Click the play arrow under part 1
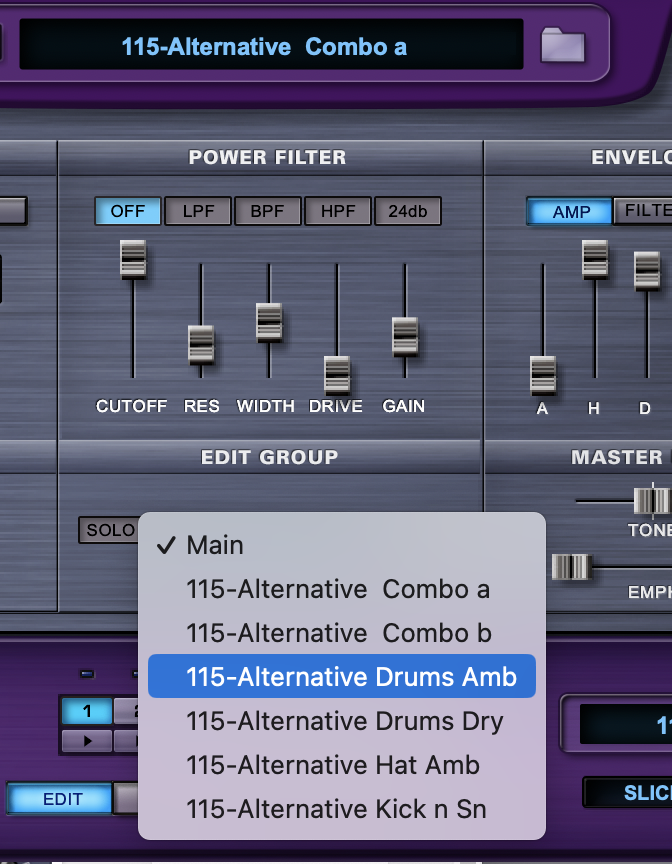672x864 pixels. coord(87,741)
